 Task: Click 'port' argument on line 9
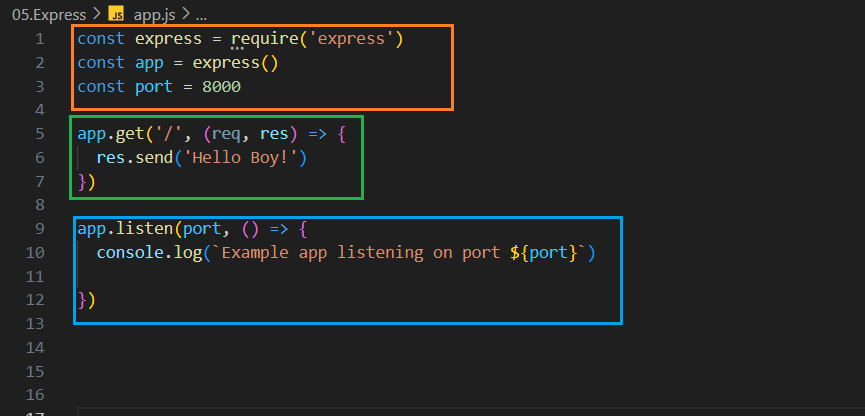202,228
